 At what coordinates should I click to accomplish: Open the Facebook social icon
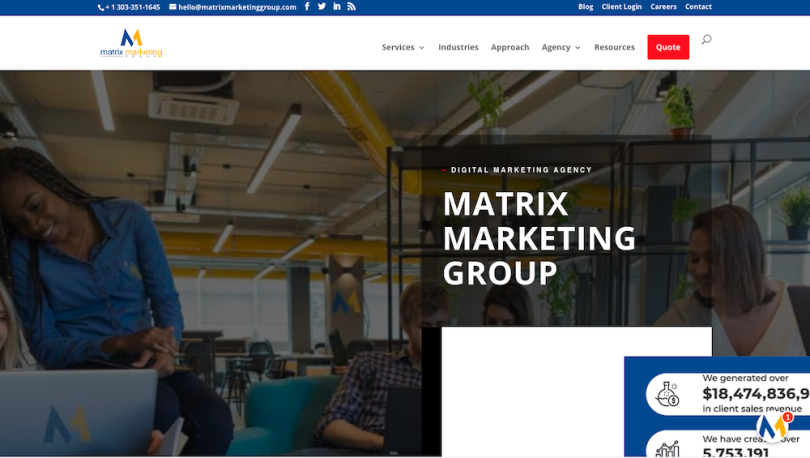tap(307, 7)
